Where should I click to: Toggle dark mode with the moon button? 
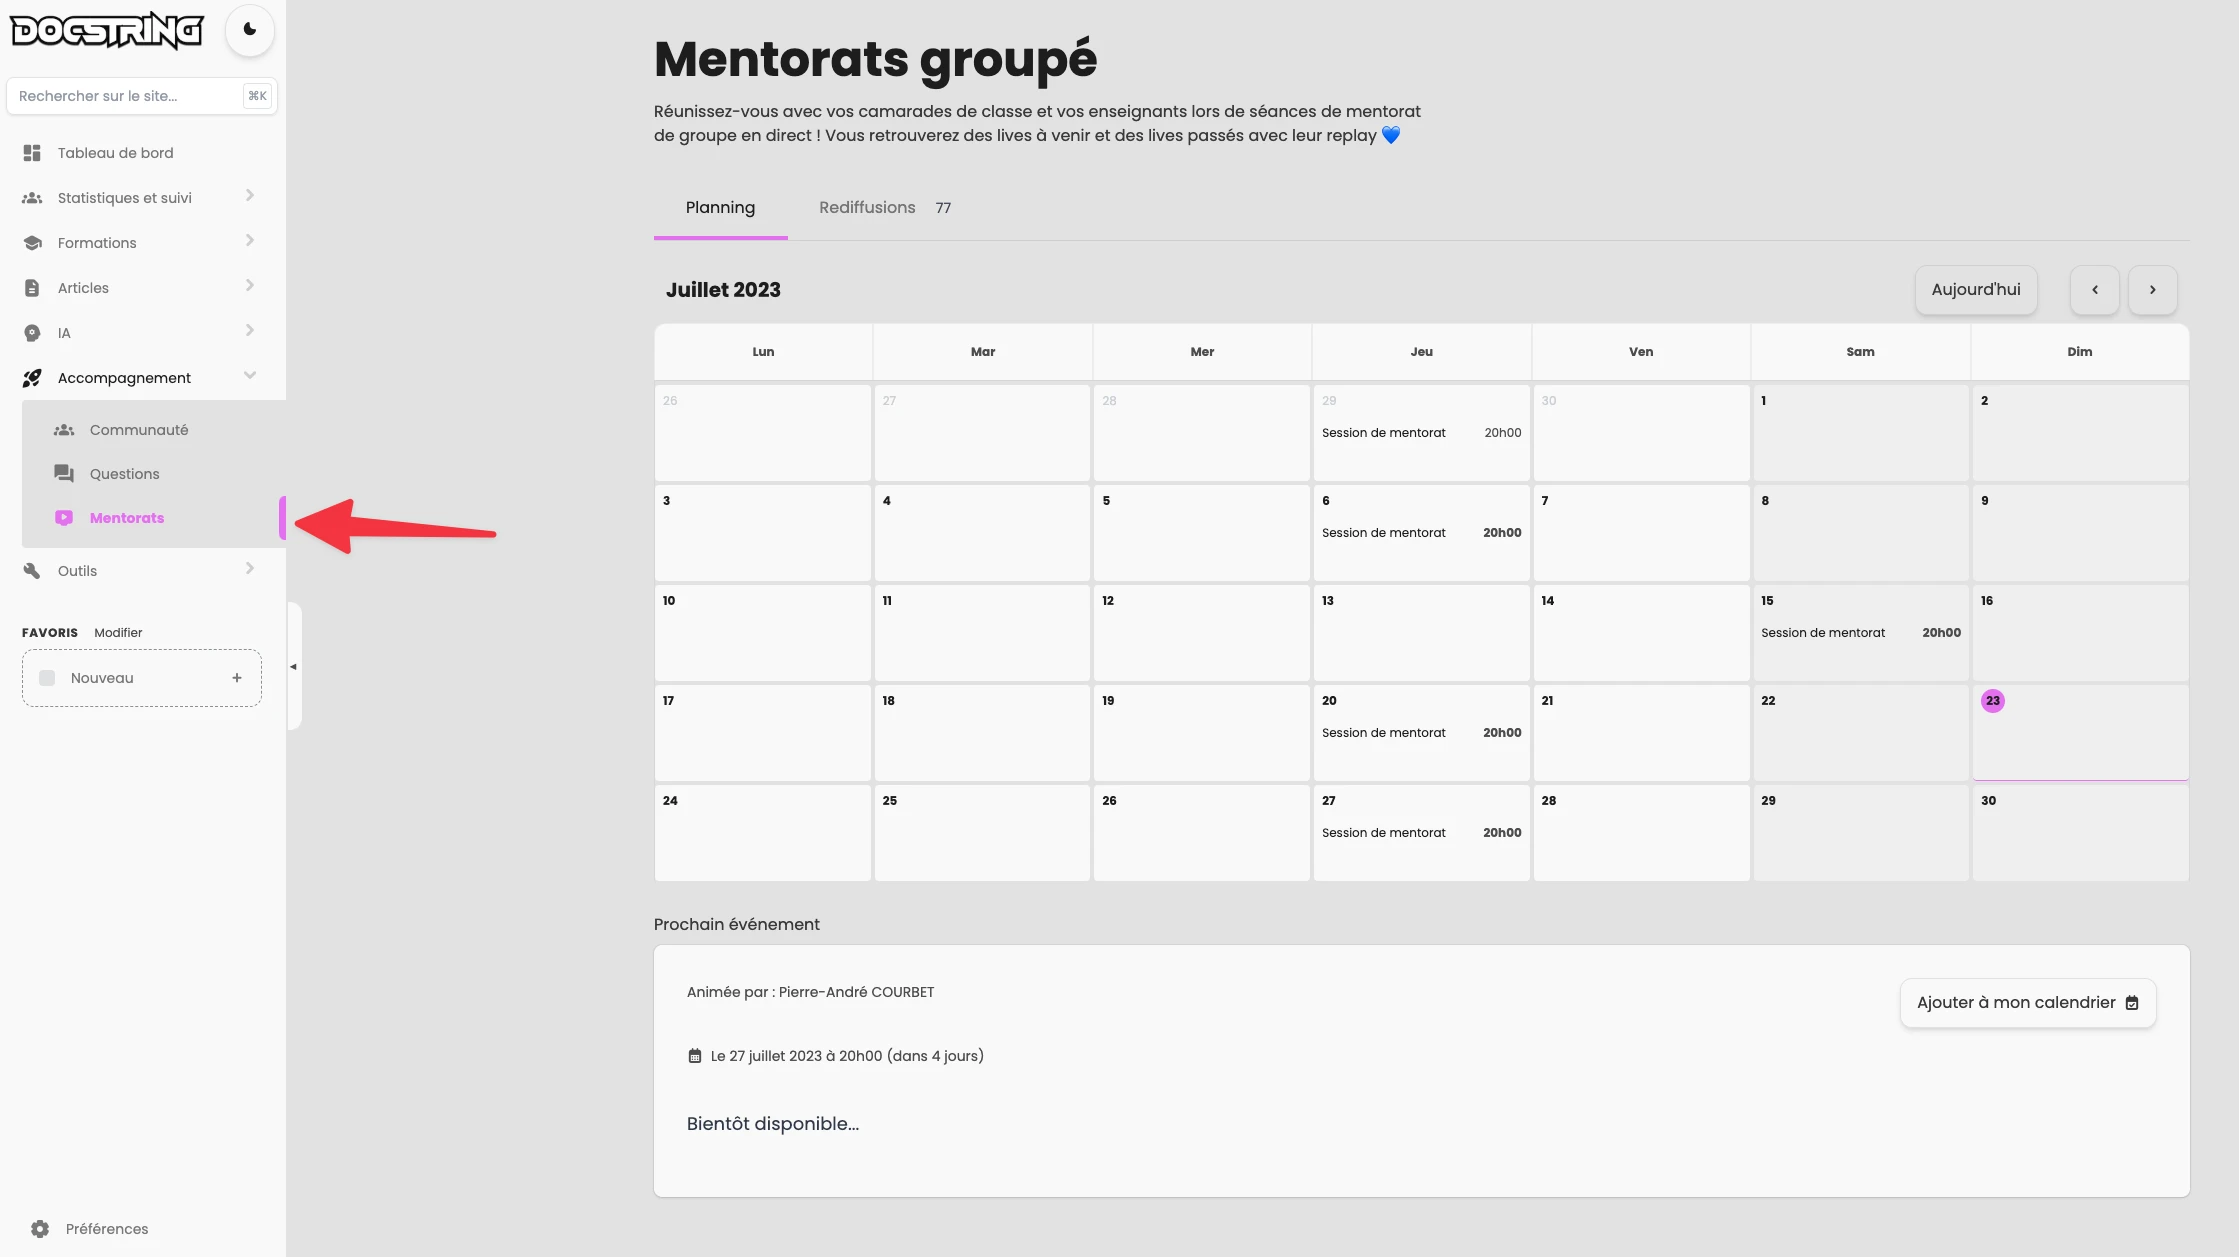tap(249, 31)
